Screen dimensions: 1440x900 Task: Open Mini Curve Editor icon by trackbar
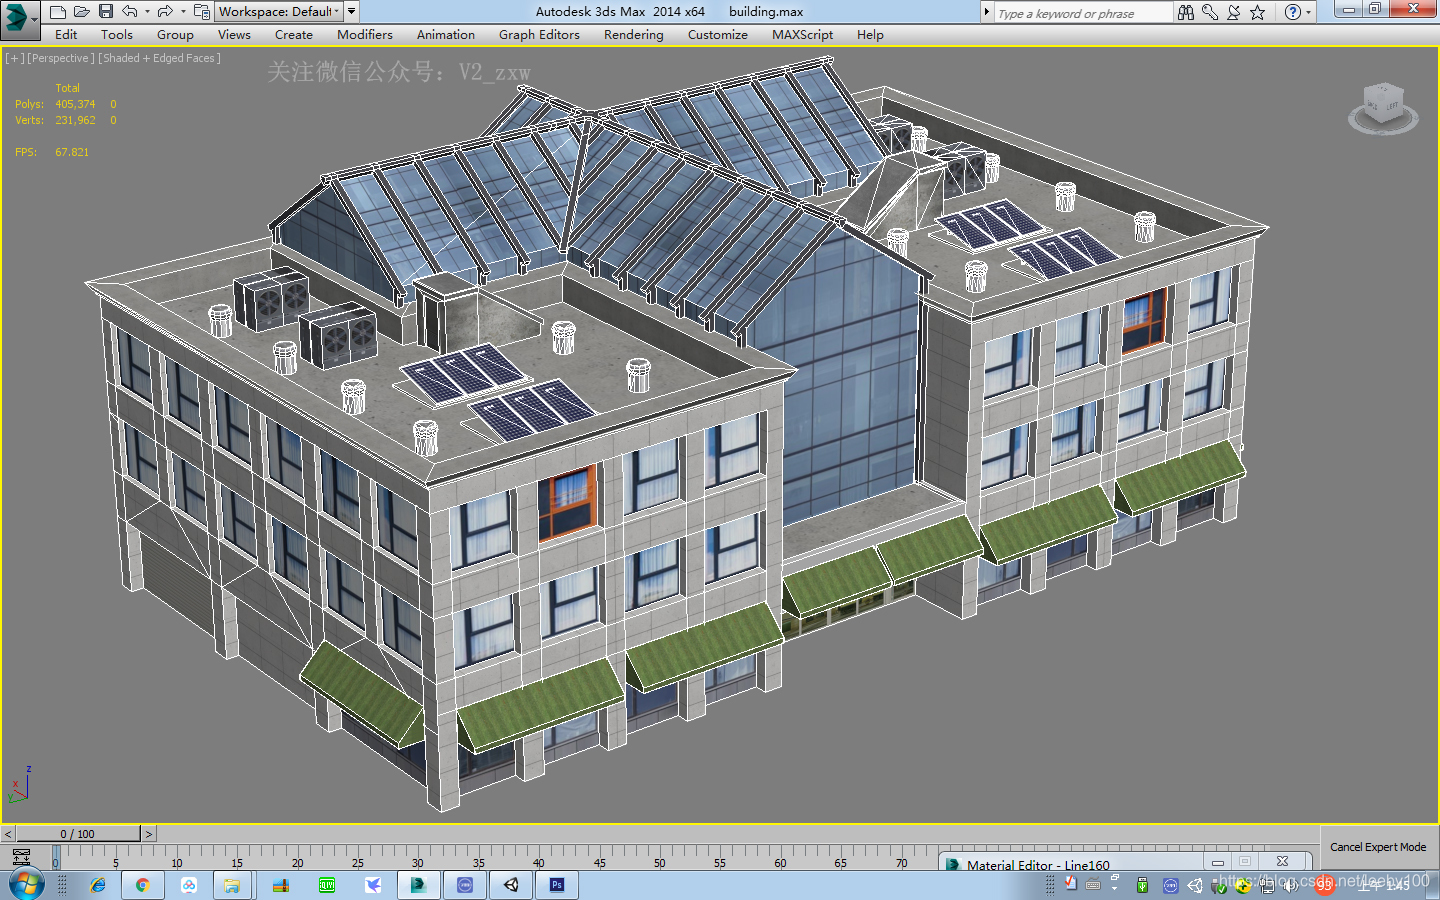21,857
